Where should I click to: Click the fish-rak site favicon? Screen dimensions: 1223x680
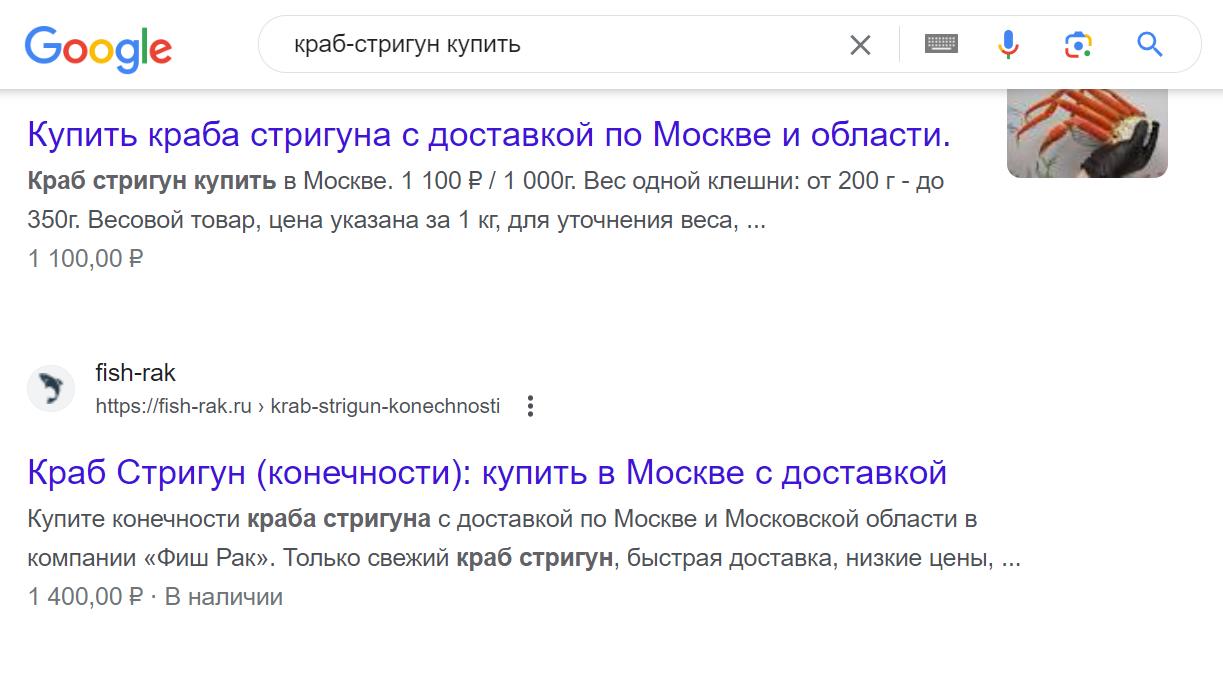pos(51,388)
